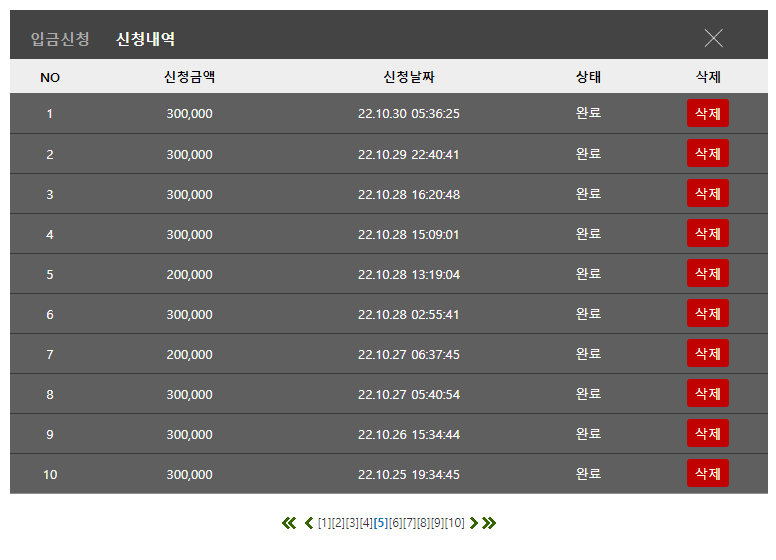Click 삭제 button in row 10

coord(708,473)
